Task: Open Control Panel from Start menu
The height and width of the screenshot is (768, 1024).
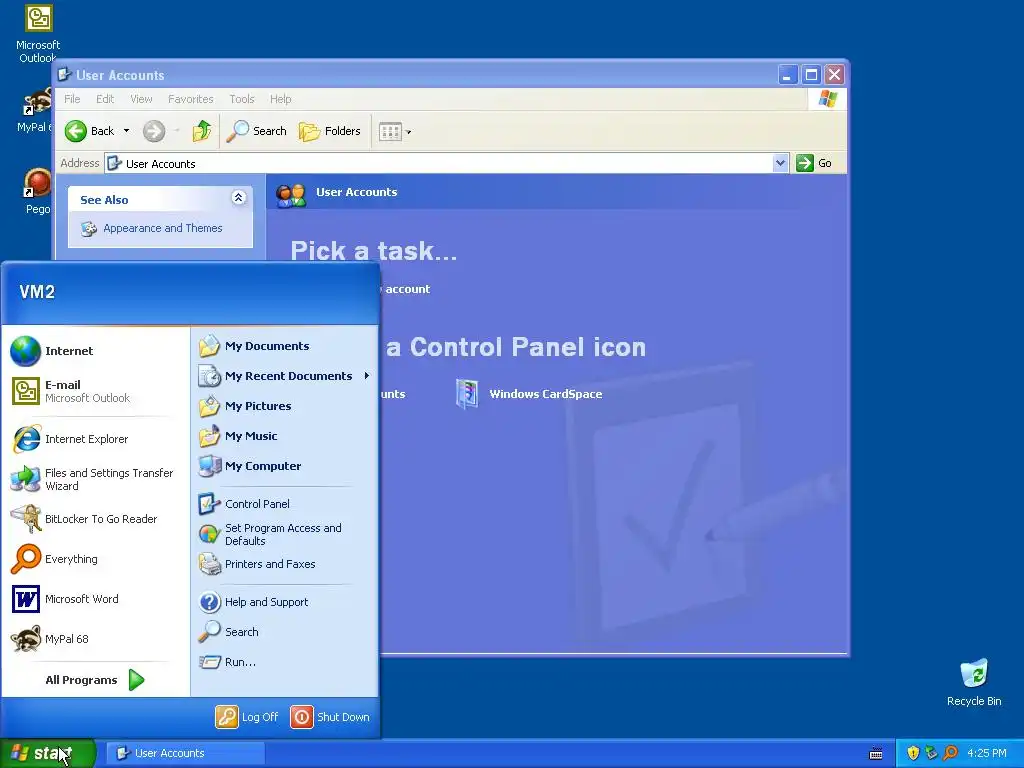Action: point(285,504)
